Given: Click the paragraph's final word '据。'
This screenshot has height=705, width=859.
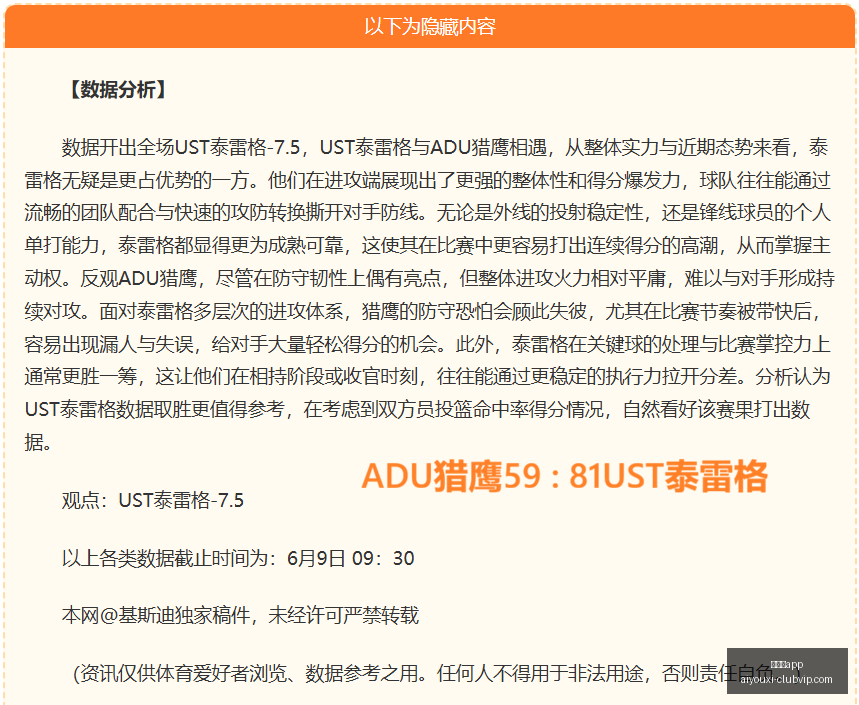Looking at the screenshot, I should pyautogui.click(x=38, y=443).
